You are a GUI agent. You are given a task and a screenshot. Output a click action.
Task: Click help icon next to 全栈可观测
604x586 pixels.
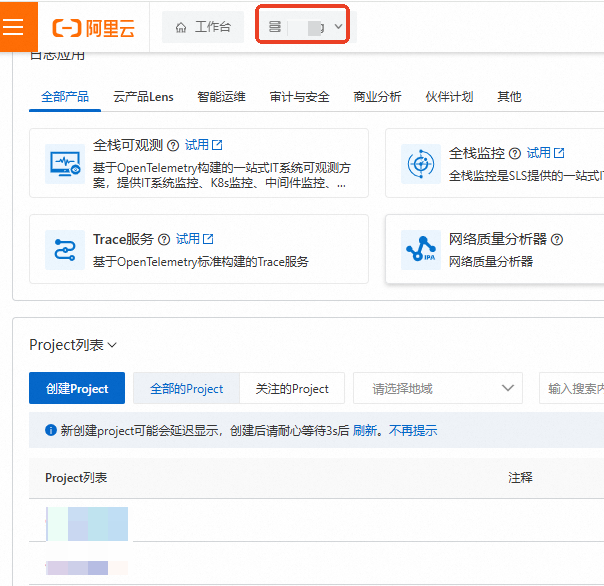(x=173, y=146)
